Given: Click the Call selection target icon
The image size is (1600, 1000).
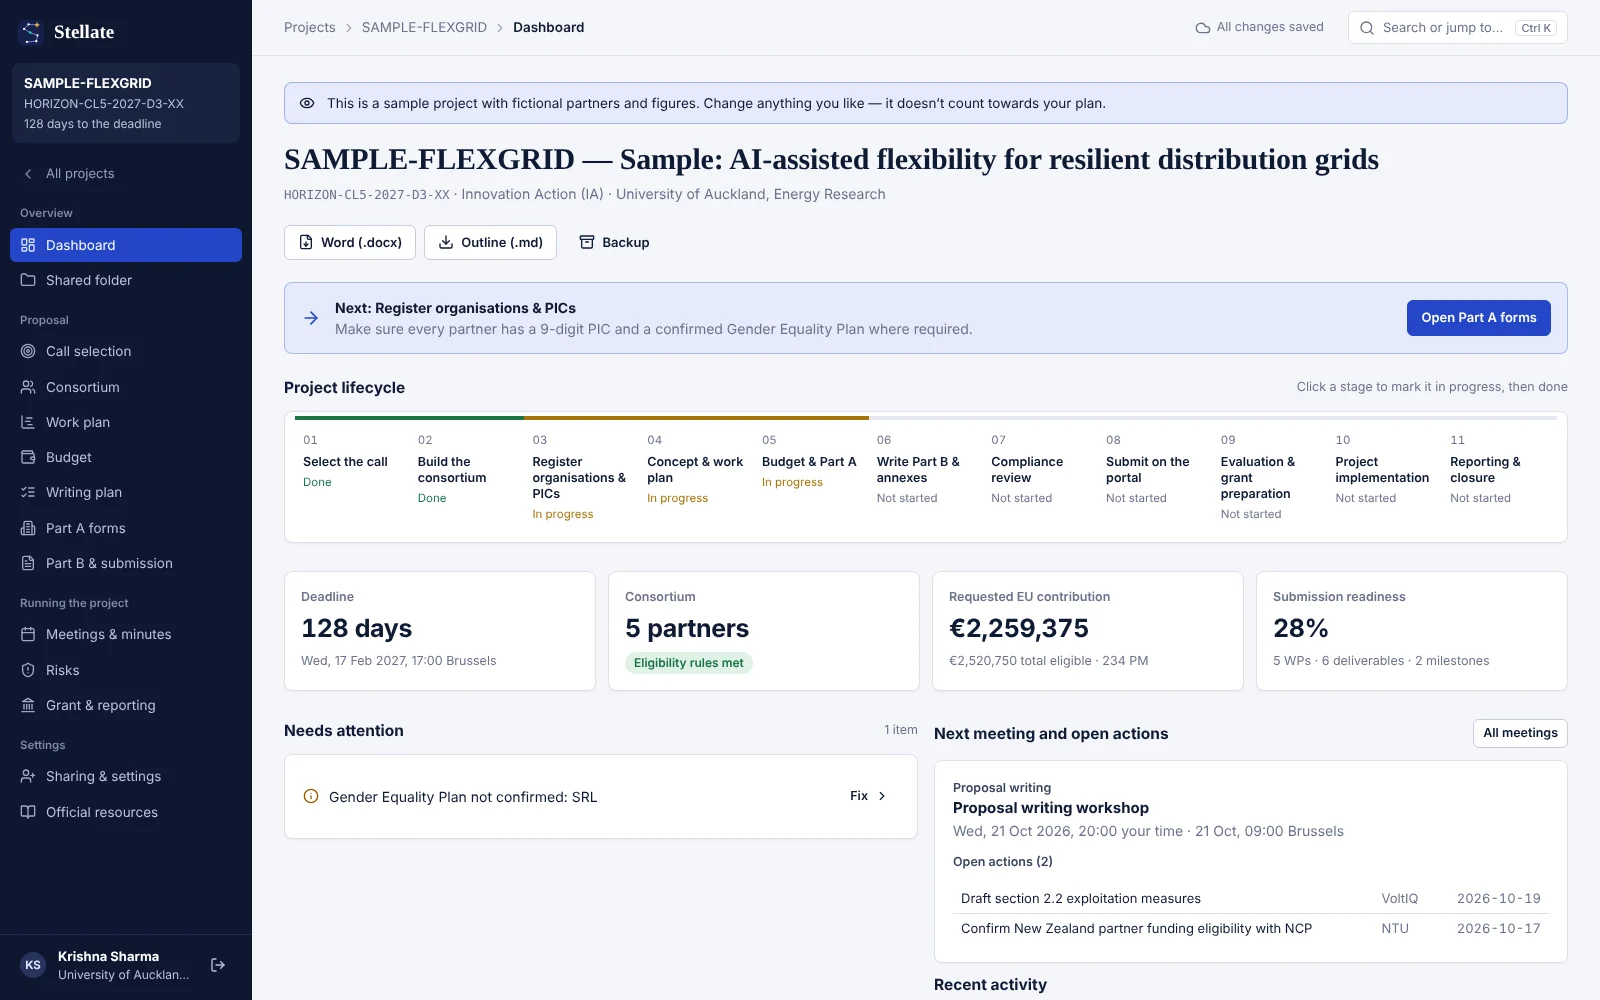Looking at the screenshot, I should point(28,351).
